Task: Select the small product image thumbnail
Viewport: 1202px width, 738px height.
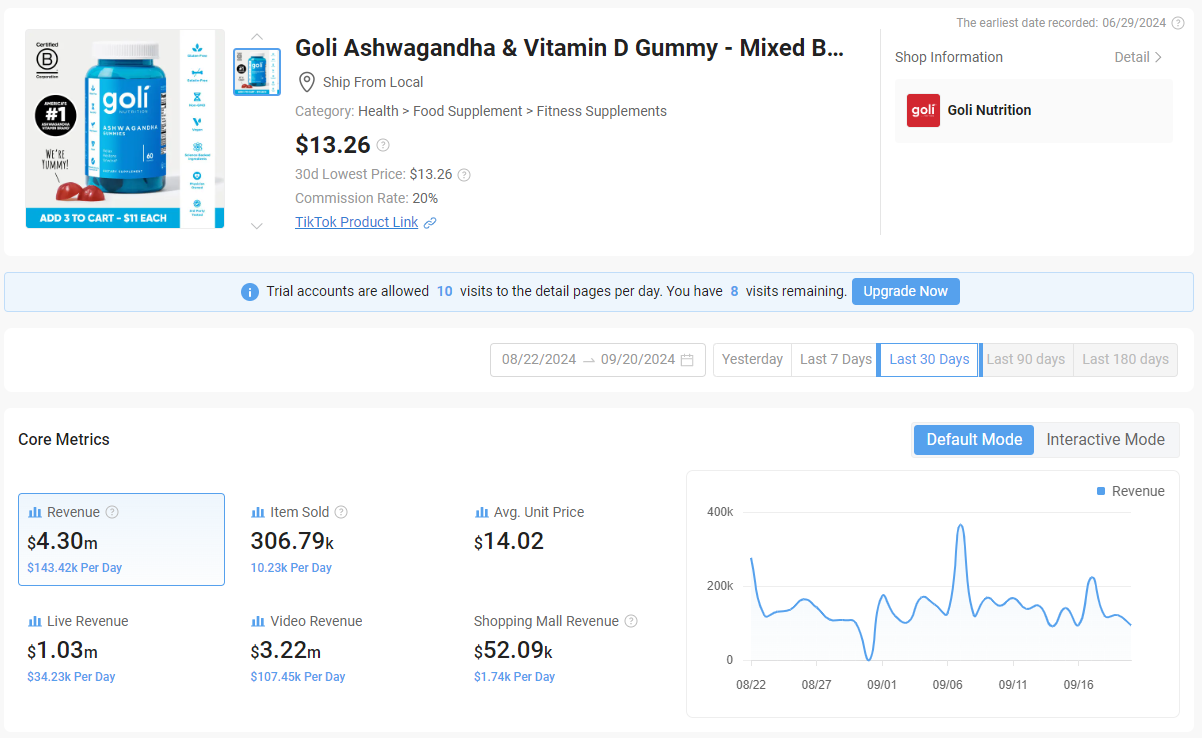Action: [257, 72]
